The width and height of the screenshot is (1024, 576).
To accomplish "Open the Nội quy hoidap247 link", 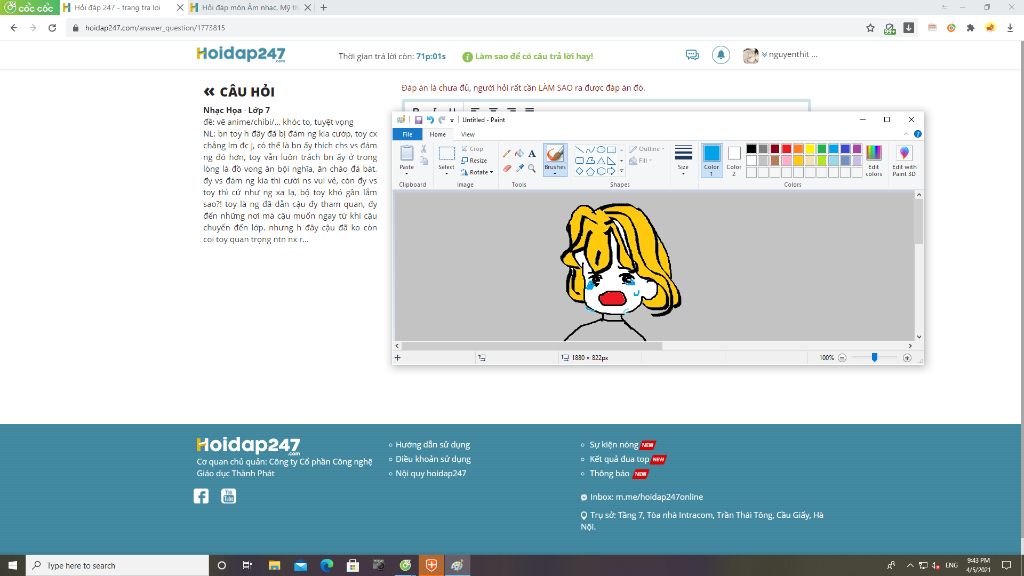I will [x=431, y=473].
